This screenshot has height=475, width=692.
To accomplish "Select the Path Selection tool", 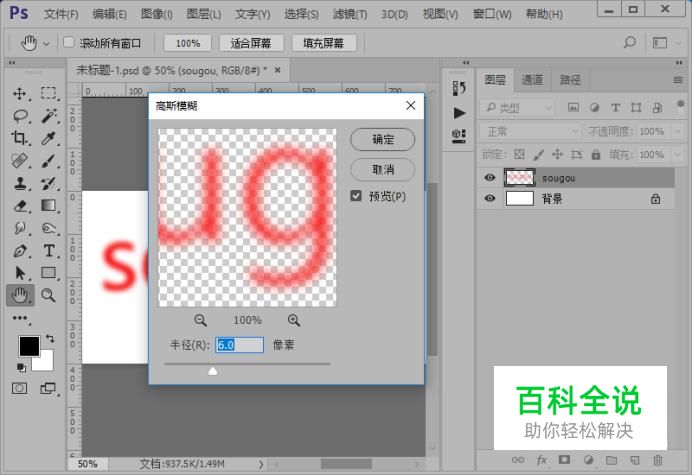I will tap(20, 273).
